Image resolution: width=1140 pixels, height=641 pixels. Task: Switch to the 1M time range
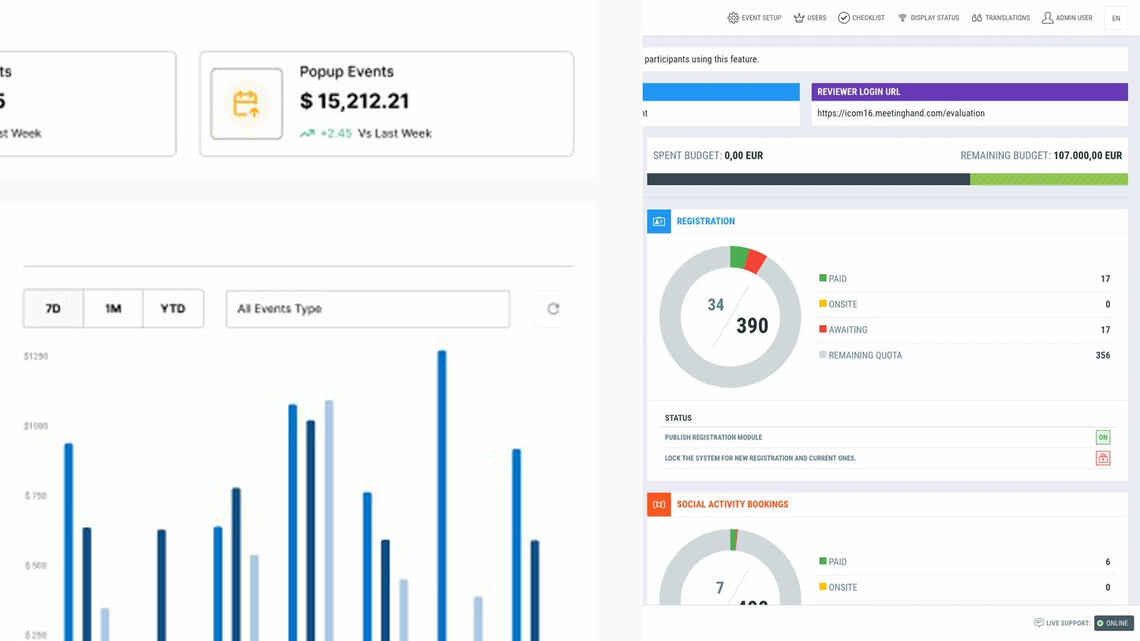click(x=113, y=309)
